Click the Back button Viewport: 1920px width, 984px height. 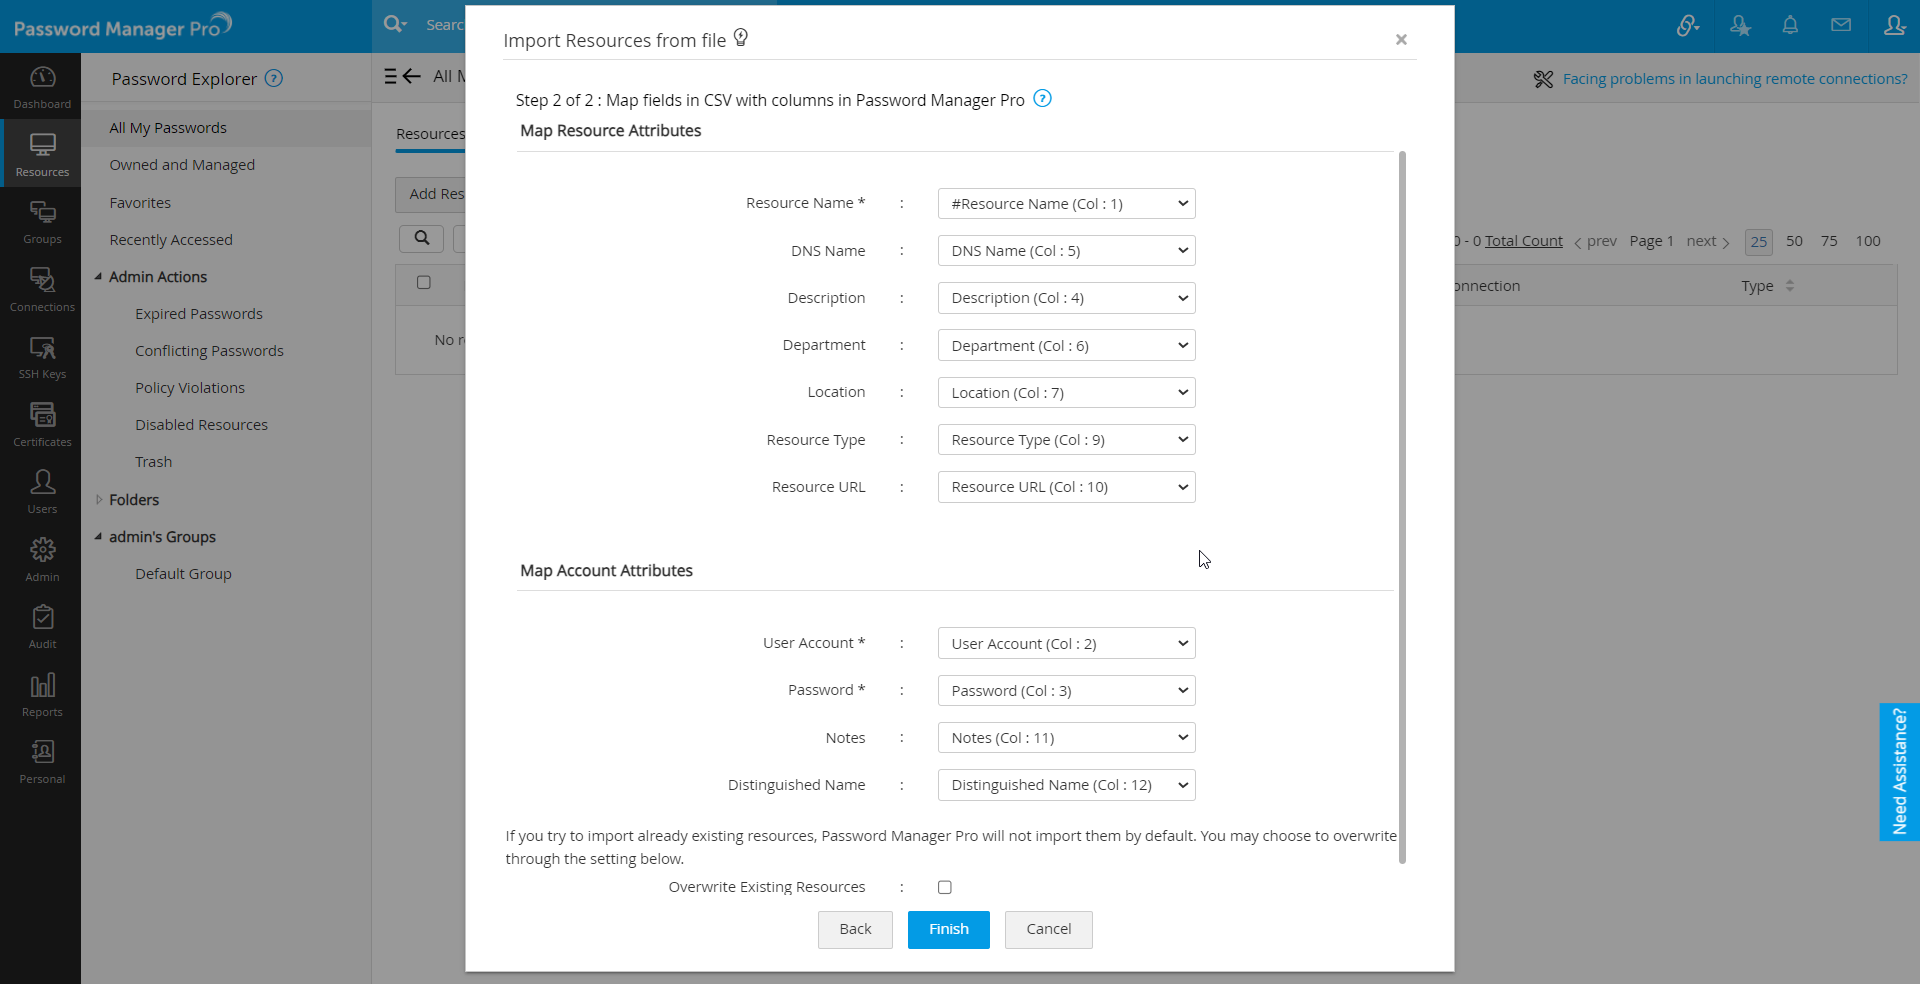coord(855,929)
